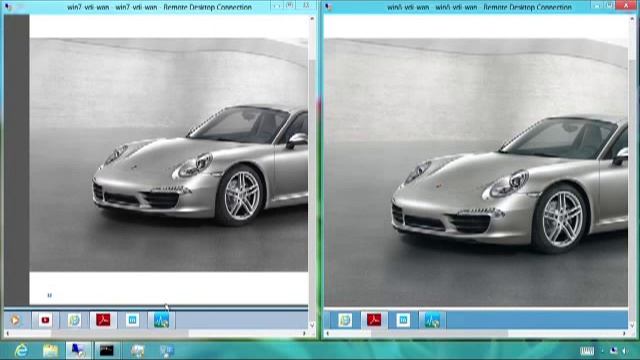
Task: Click the down arrow of the win8 window vertical scrollbar
Action: coord(632,325)
